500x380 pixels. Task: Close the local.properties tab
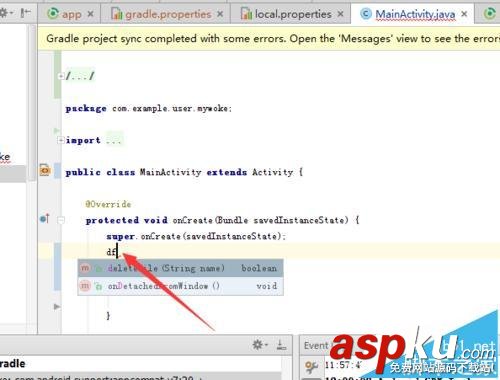[x=340, y=14]
